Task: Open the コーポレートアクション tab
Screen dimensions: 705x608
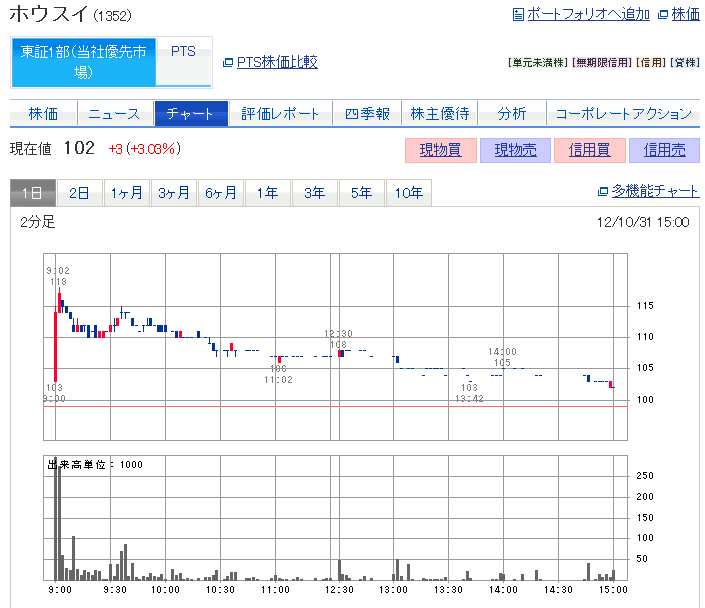Action: point(623,114)
